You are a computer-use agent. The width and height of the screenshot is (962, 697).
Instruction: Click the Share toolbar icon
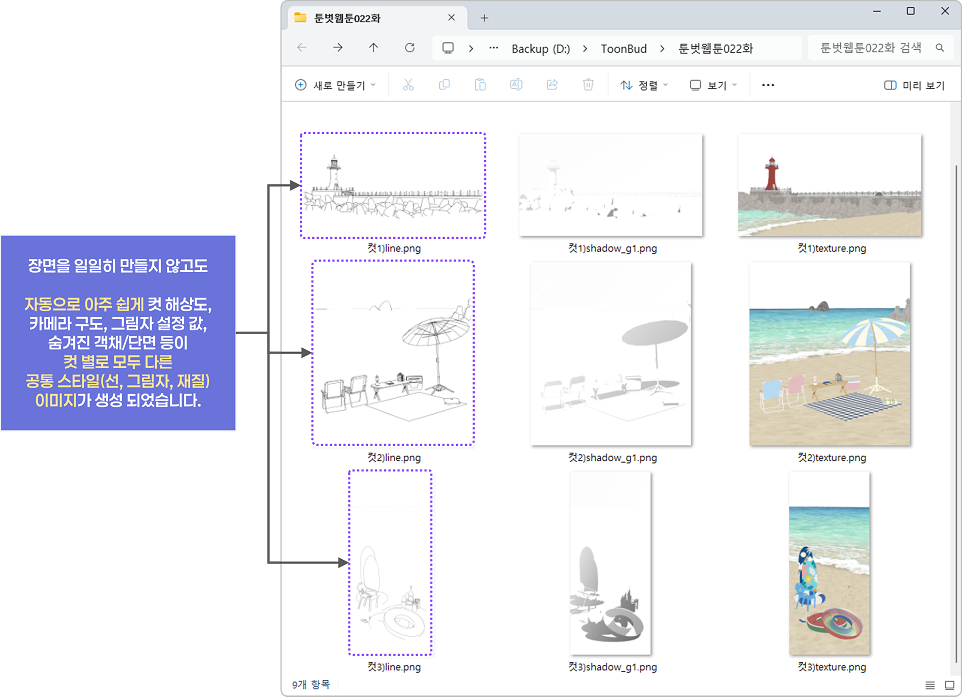pos(552,86)
